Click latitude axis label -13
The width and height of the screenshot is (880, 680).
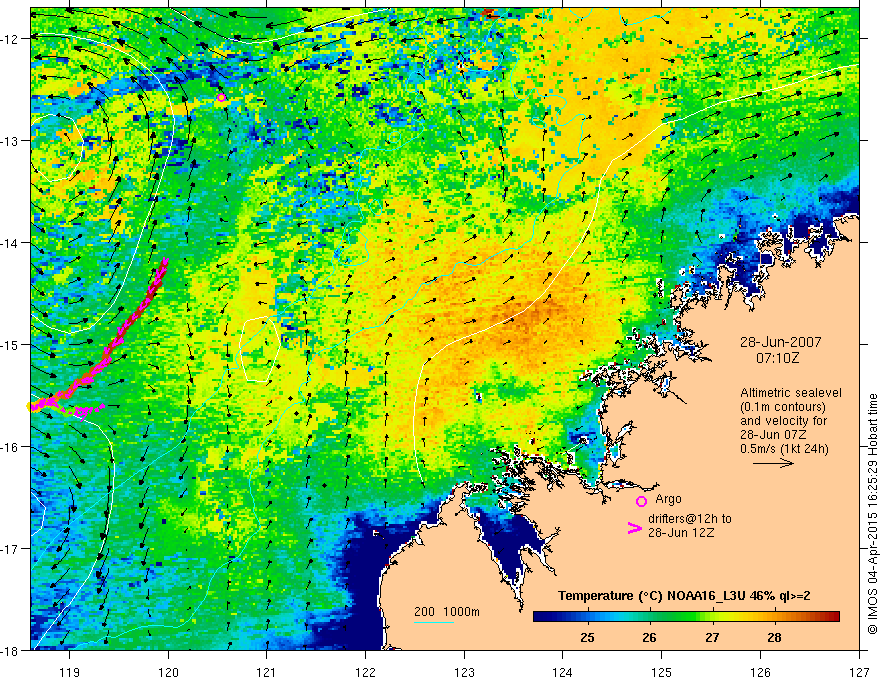(x=11, y=141)
